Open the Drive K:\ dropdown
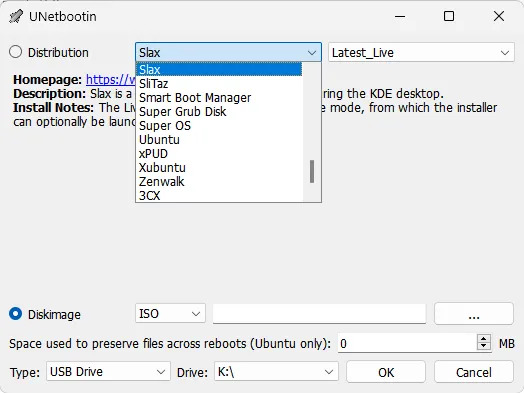 point(276,371)
